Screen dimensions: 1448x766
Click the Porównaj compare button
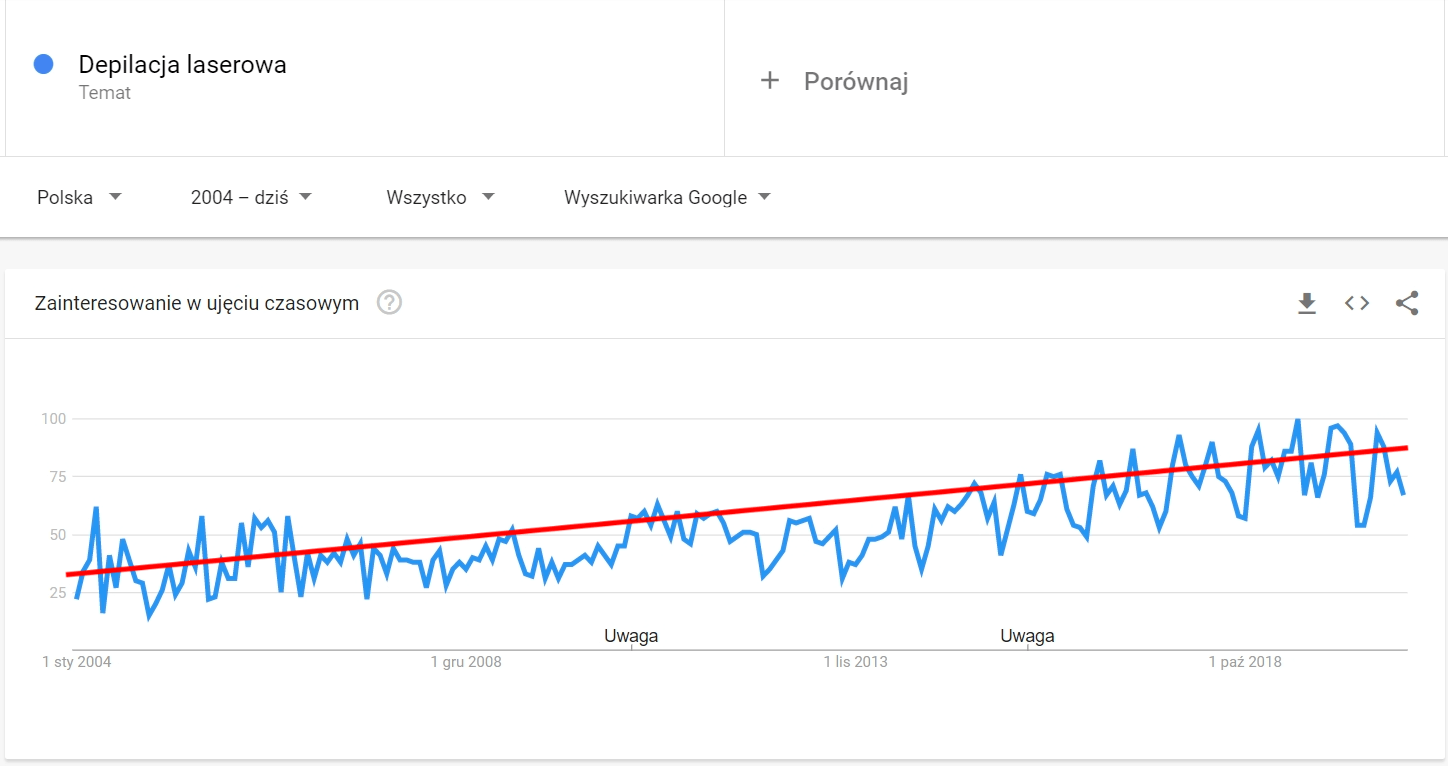click(855, 81)
